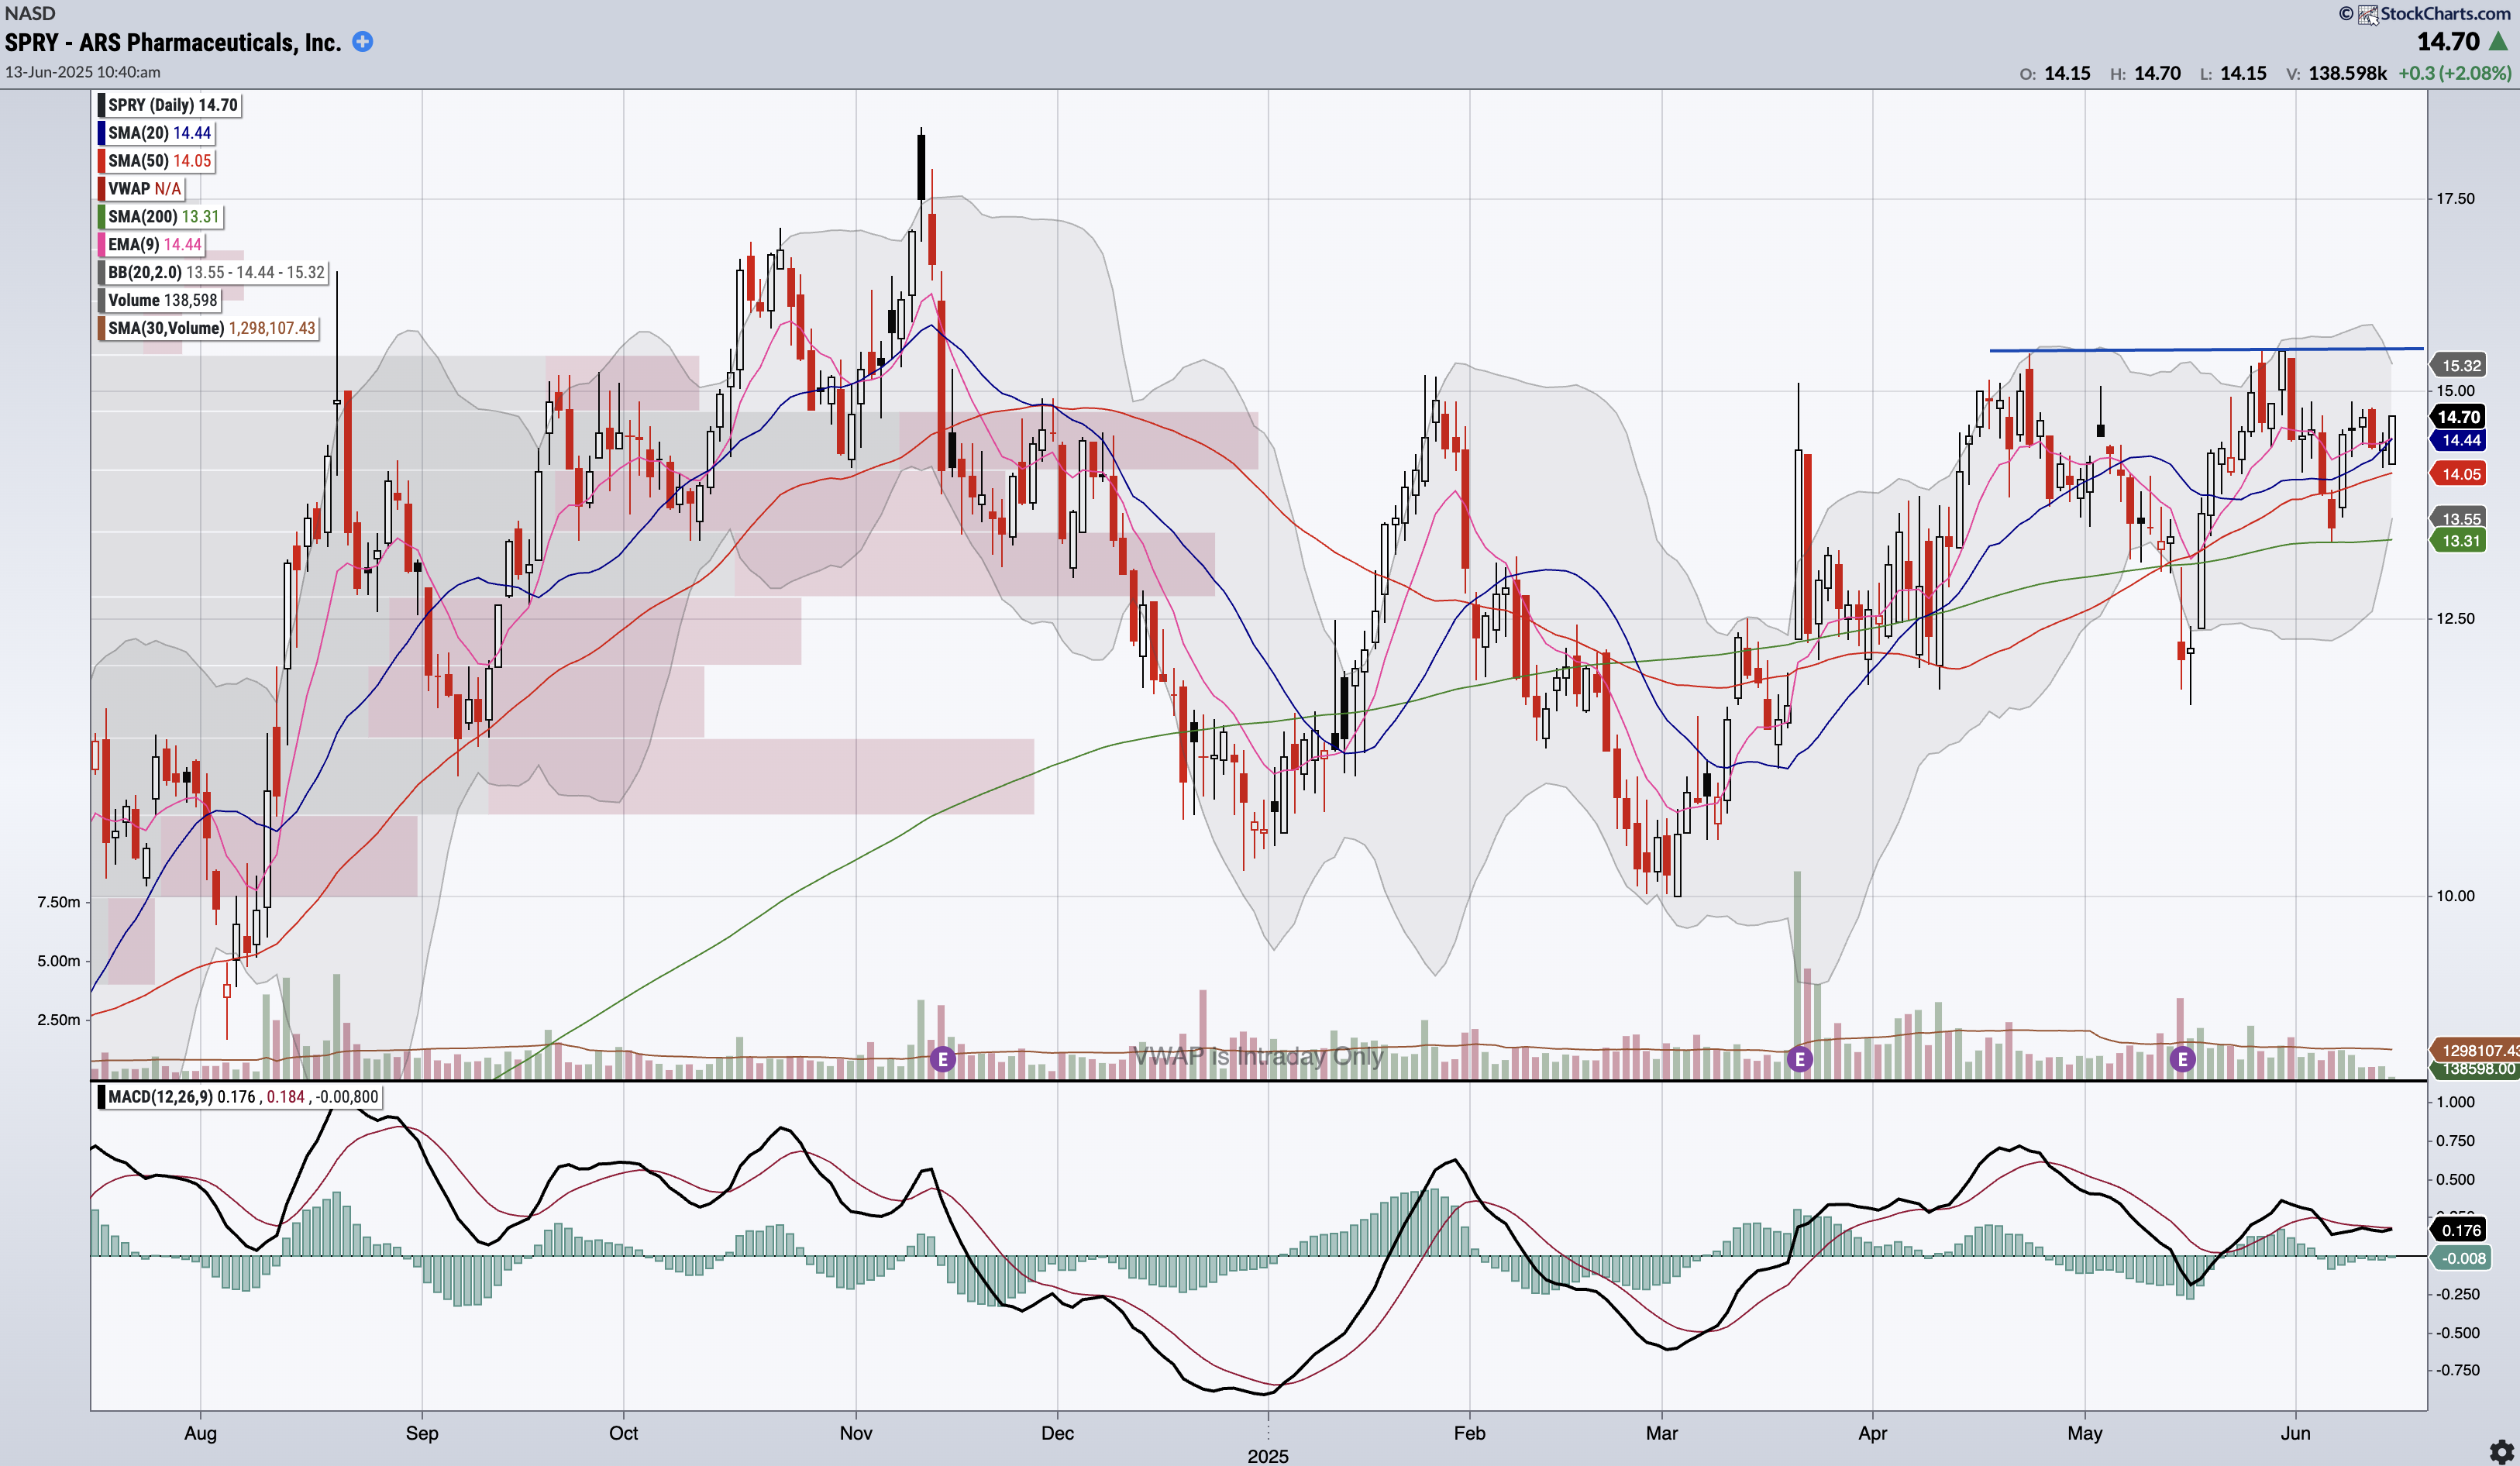Click the 10.00 price axis label
This screenshot has width=2520, height=1466.
pyautogui.click(x=2455, y=896)
